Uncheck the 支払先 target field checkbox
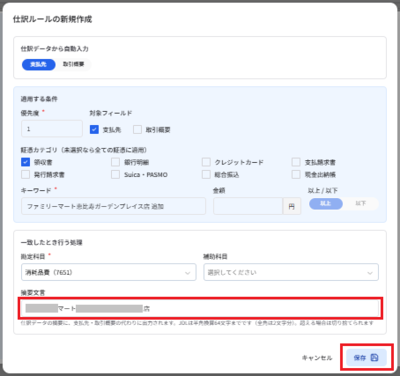 tap(94, 129)
